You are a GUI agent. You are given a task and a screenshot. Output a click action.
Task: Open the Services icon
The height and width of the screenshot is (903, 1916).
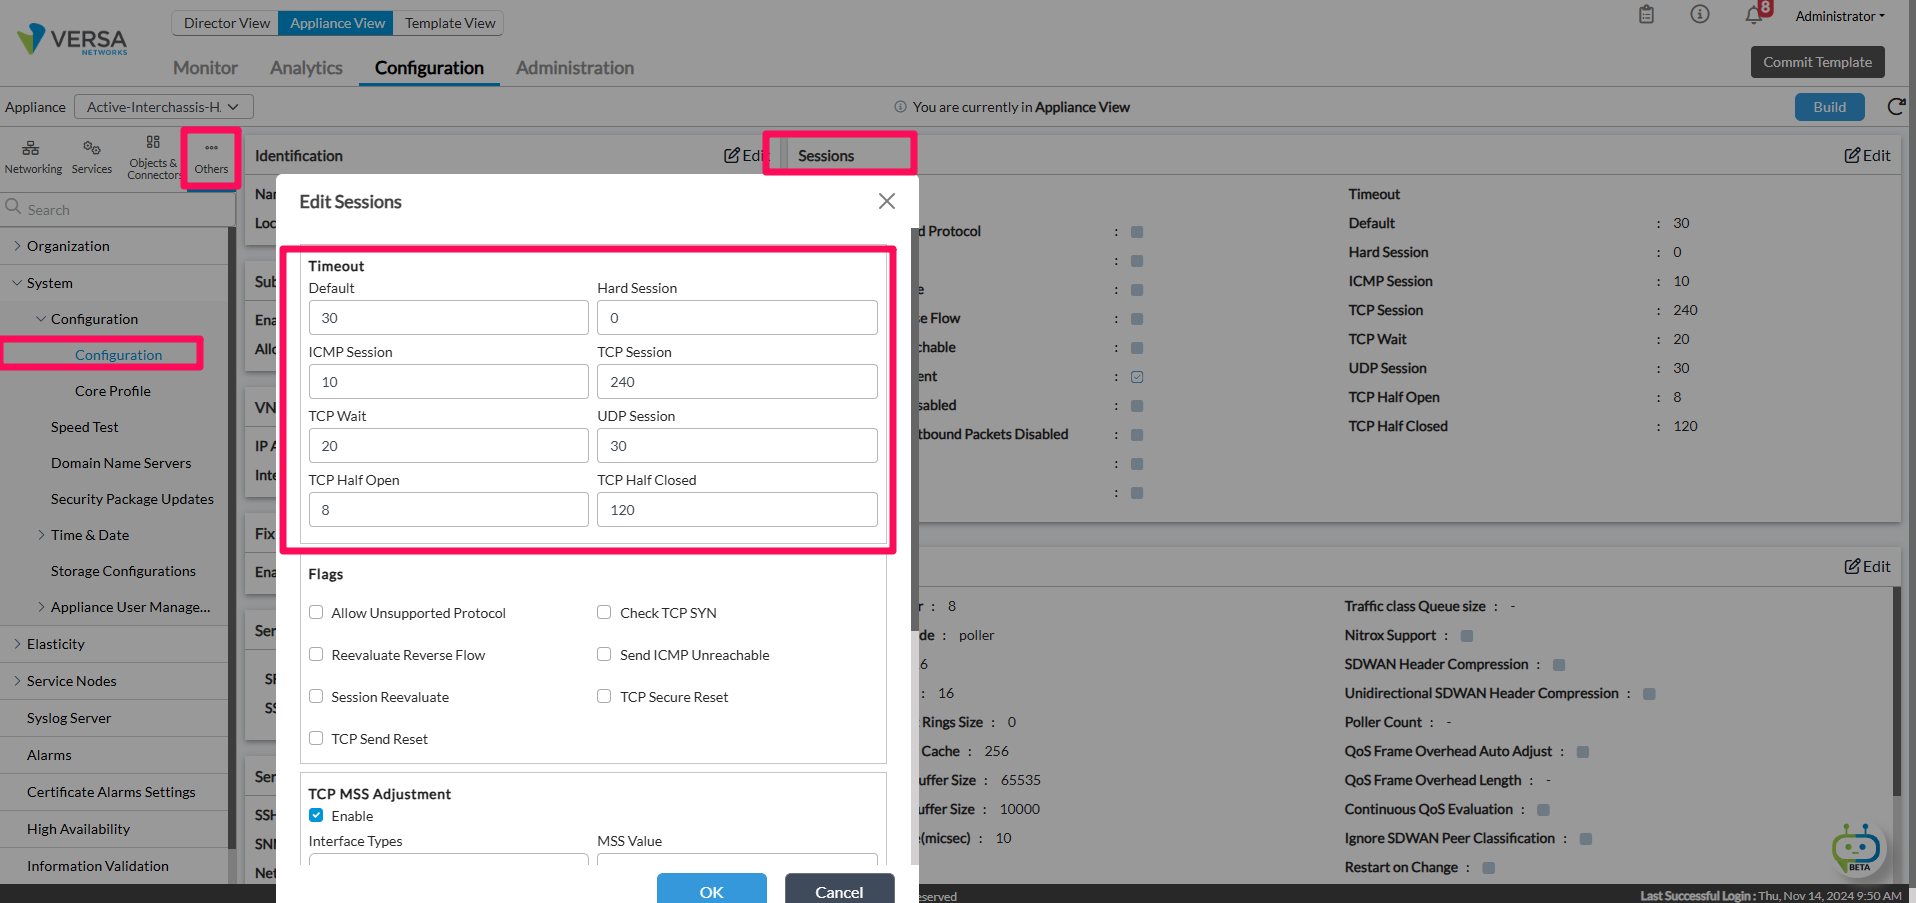pyautogui.click(x=91, y=157)
